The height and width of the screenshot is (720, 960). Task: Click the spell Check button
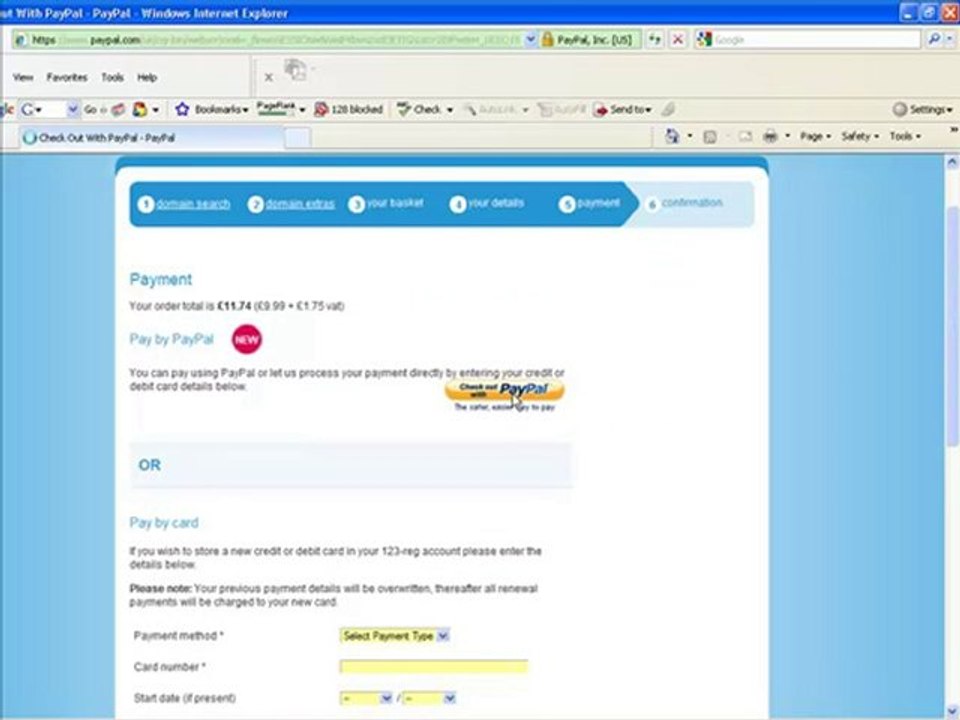[x=419, y=110]
